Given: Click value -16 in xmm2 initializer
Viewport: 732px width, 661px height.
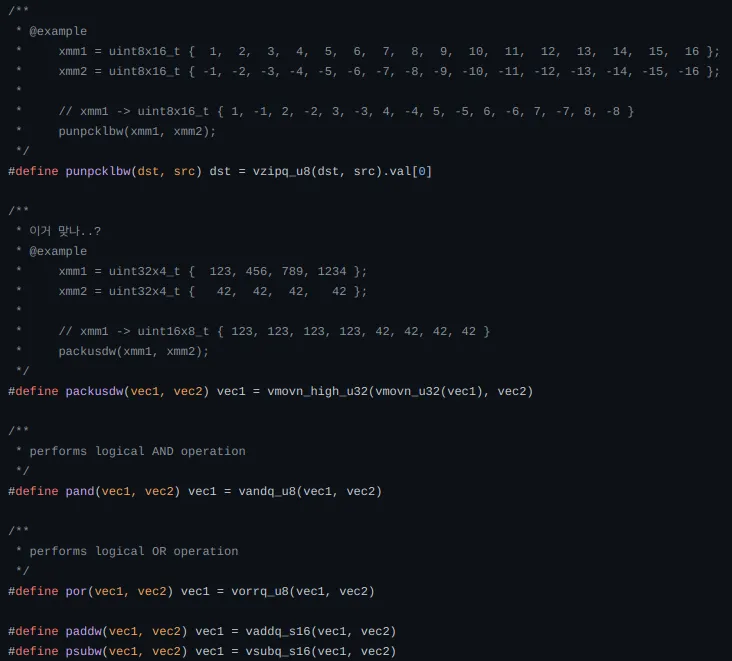Looking at the screenshot, I should (689, 71).
